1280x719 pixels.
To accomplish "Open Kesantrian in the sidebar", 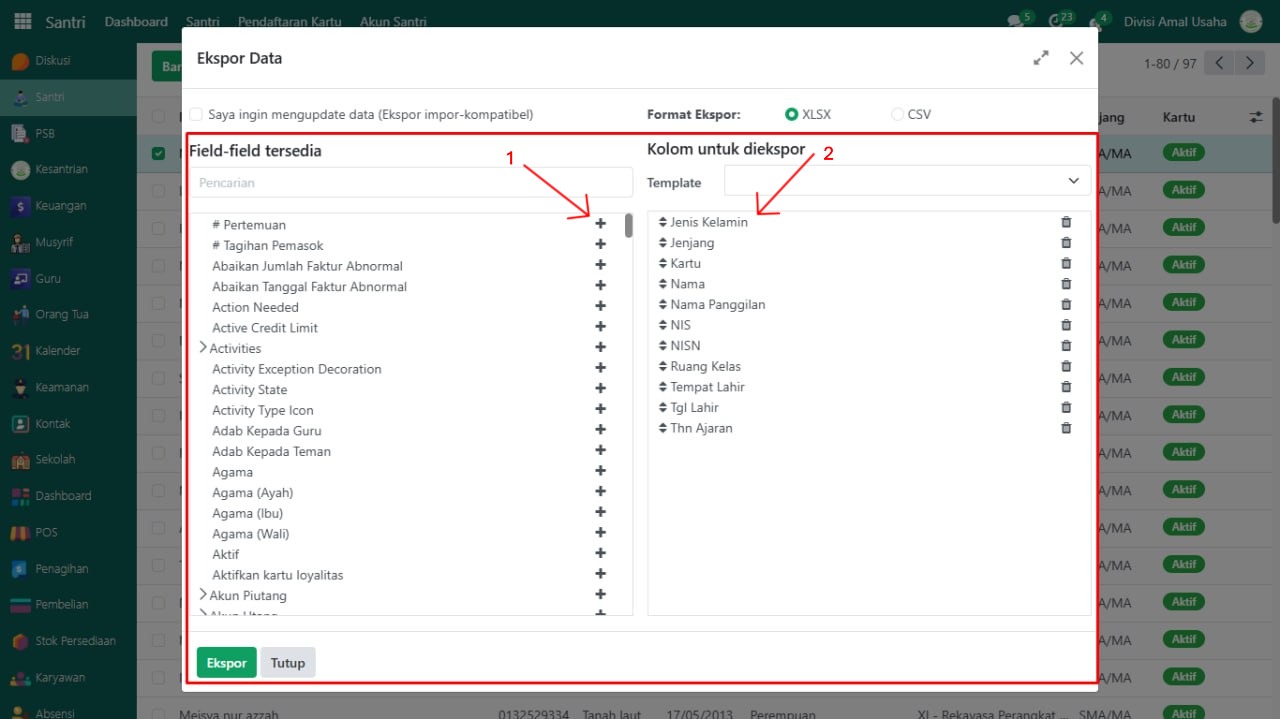I will pyautogui.click(x=61, y=169).
